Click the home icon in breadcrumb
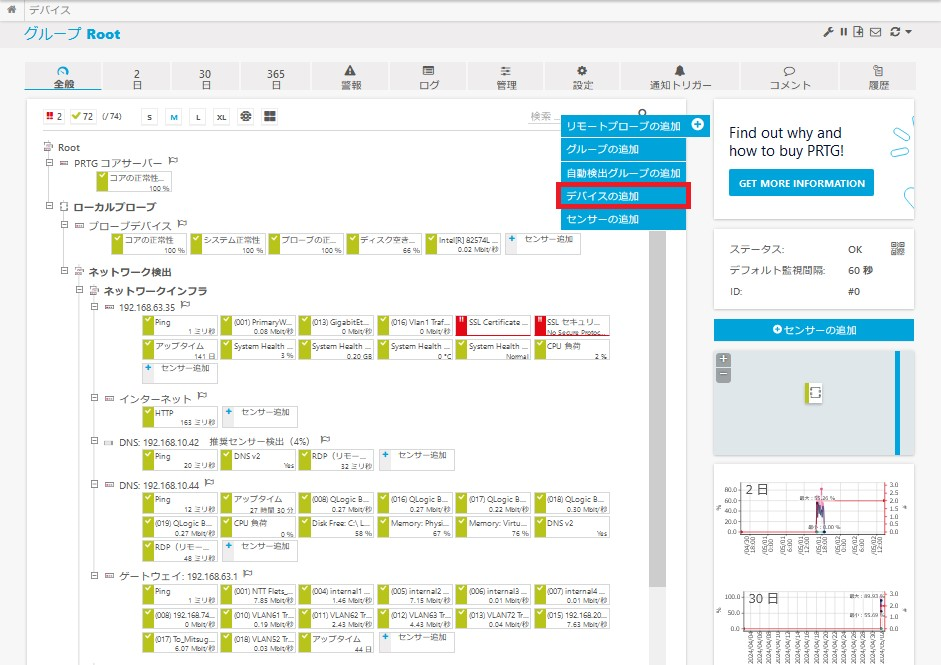Viewport: 941px width, 665px height. click(x=11, y=10)
